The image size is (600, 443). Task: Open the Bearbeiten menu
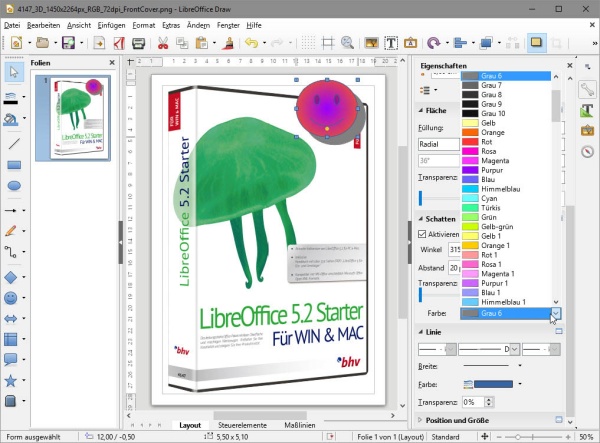click(x=43, y=25)
